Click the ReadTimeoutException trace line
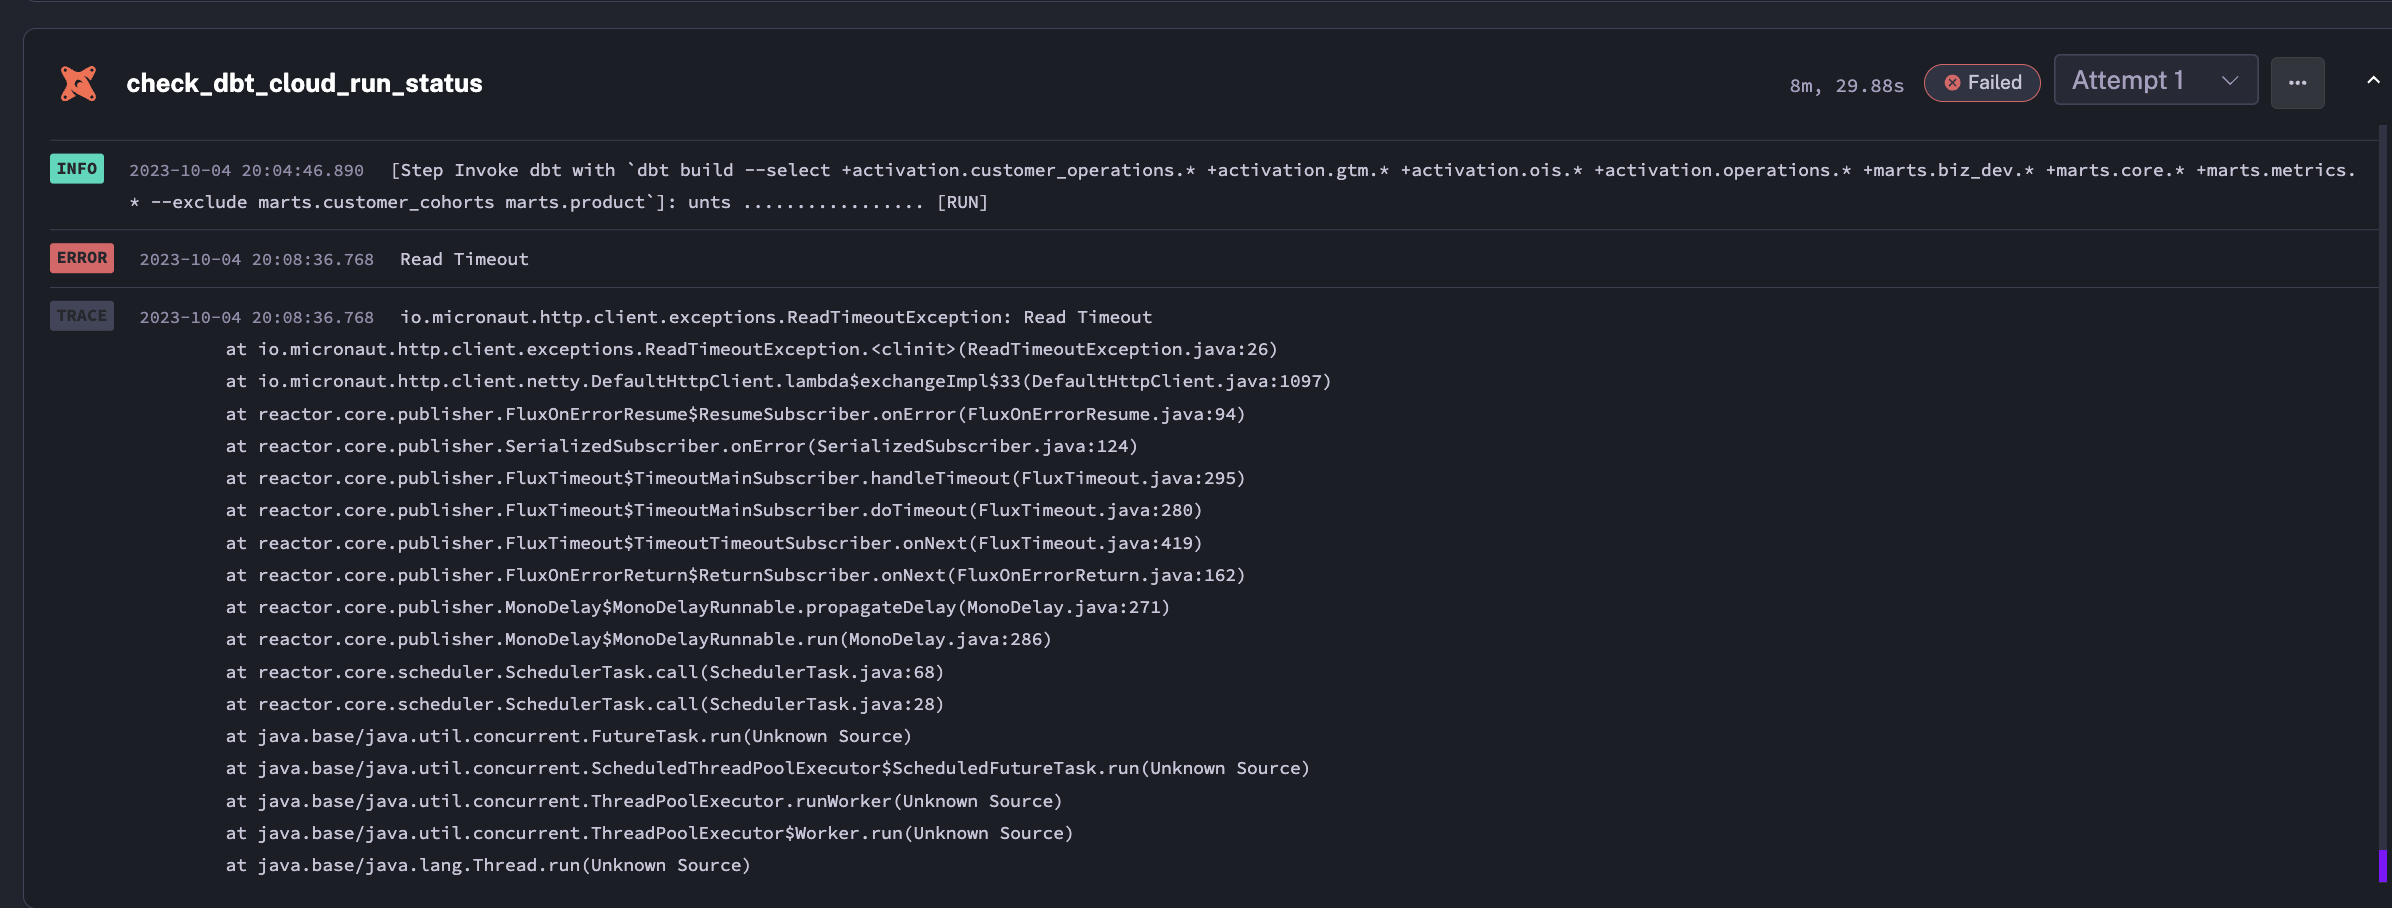 click(775, 316)
